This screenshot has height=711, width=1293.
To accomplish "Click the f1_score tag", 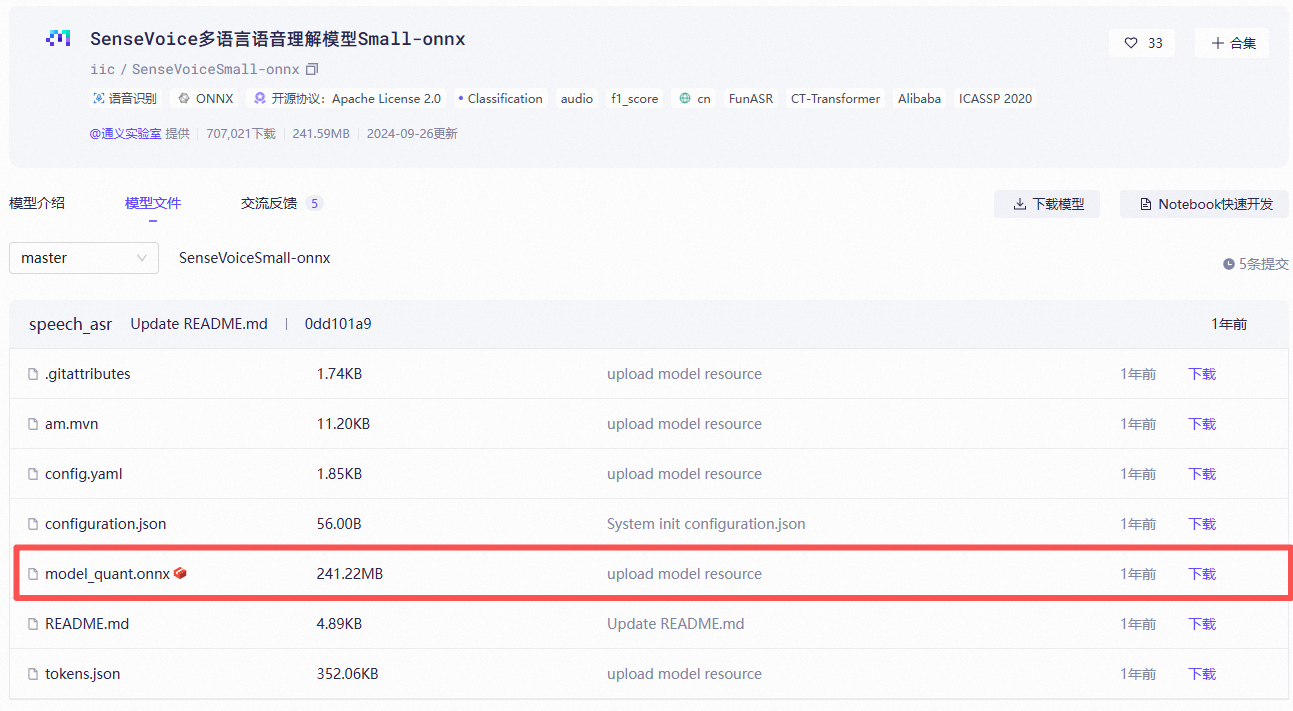I will click(635, 98).
